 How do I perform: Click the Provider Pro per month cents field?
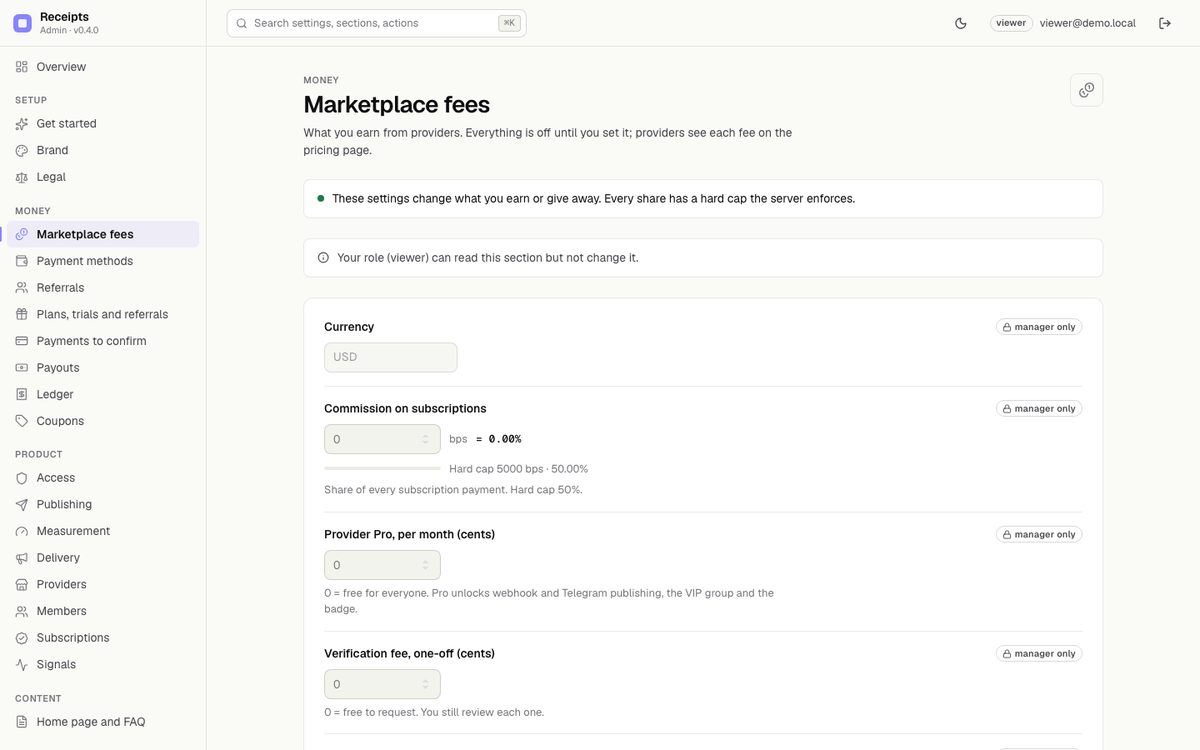pos(382,565)
